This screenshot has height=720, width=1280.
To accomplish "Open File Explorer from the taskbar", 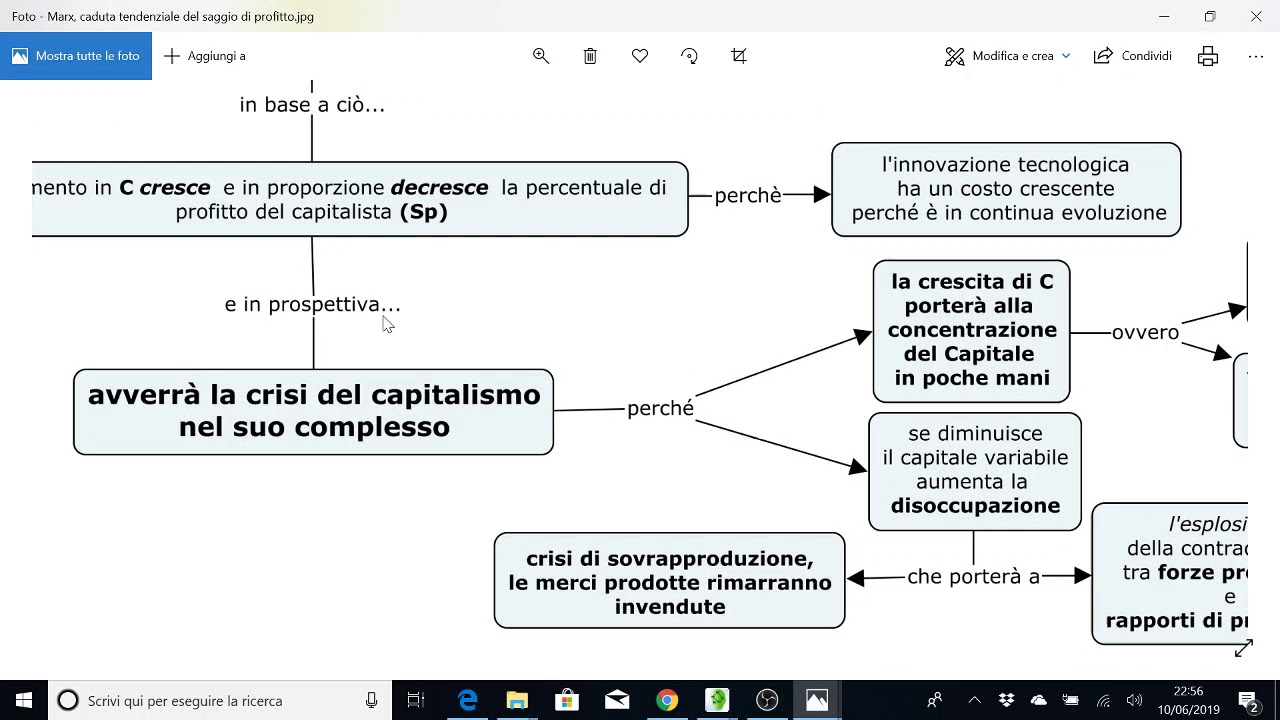I will click(x=517, y=700).
